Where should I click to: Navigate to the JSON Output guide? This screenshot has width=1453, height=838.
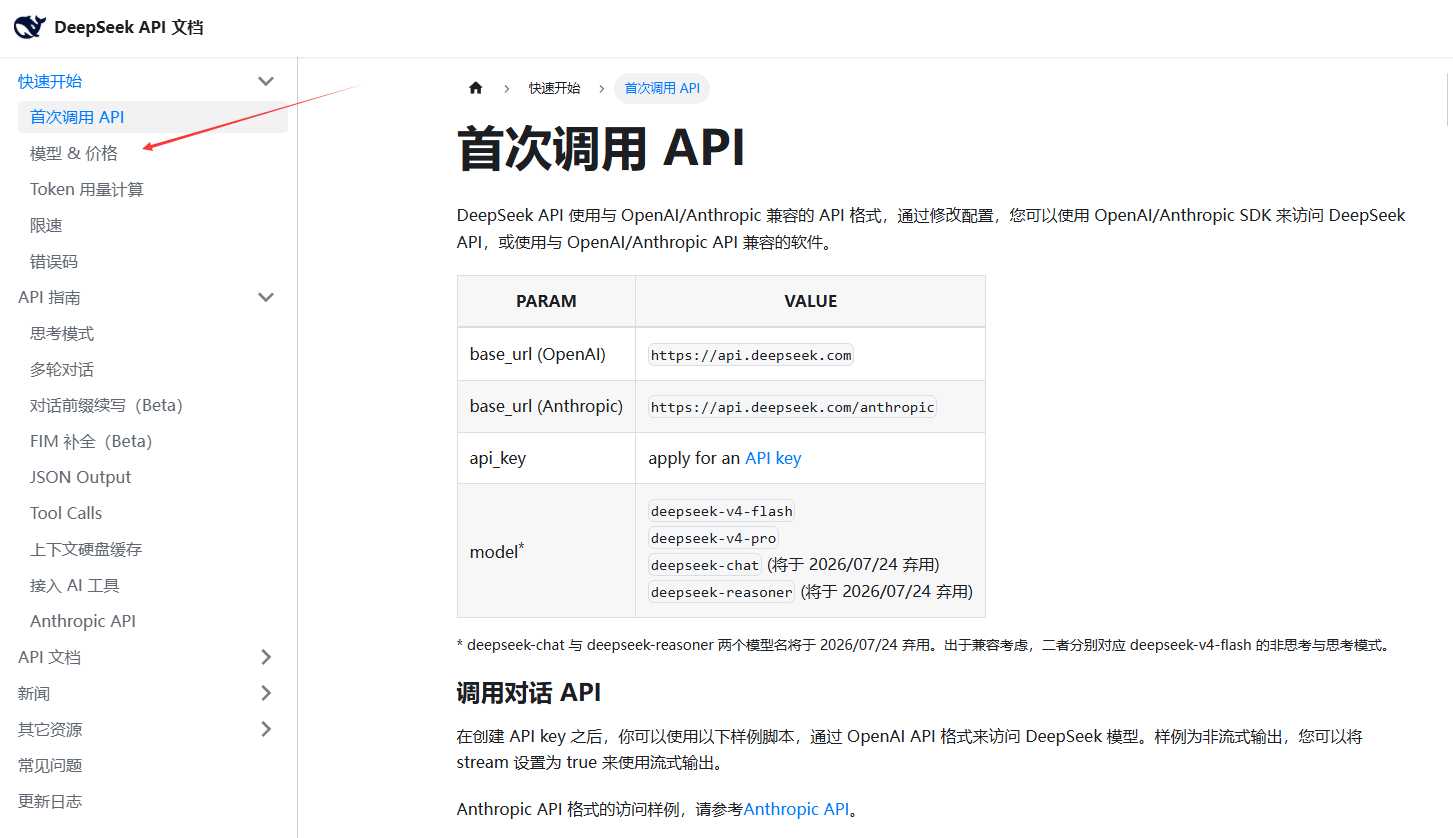click(x=81, y=477)
